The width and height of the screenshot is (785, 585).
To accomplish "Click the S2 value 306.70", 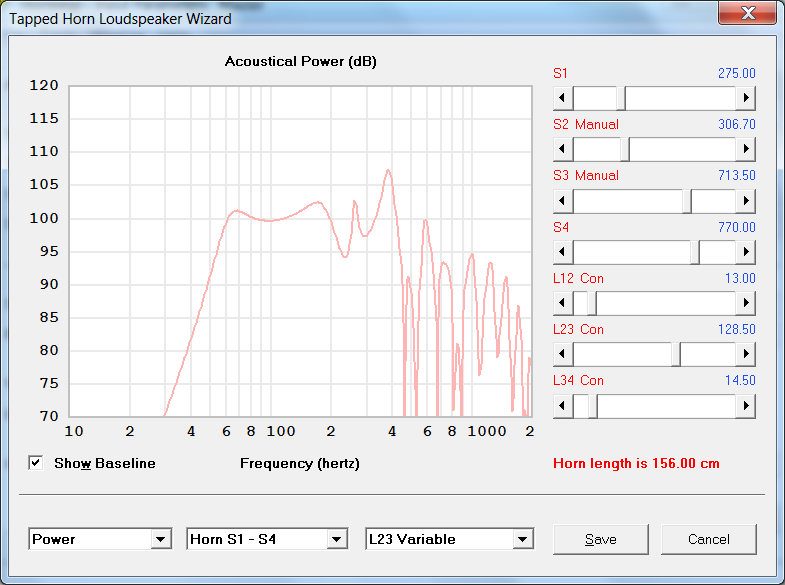I will (736, 124).
